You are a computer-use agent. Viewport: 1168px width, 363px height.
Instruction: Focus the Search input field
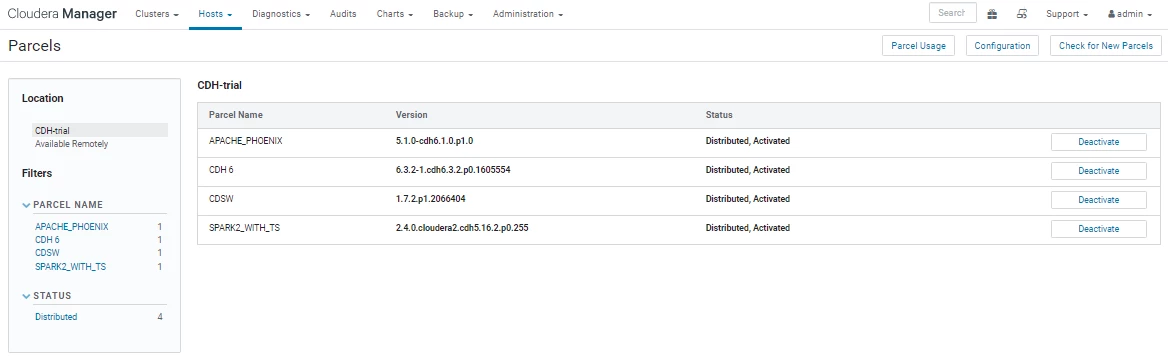(953, 13)
